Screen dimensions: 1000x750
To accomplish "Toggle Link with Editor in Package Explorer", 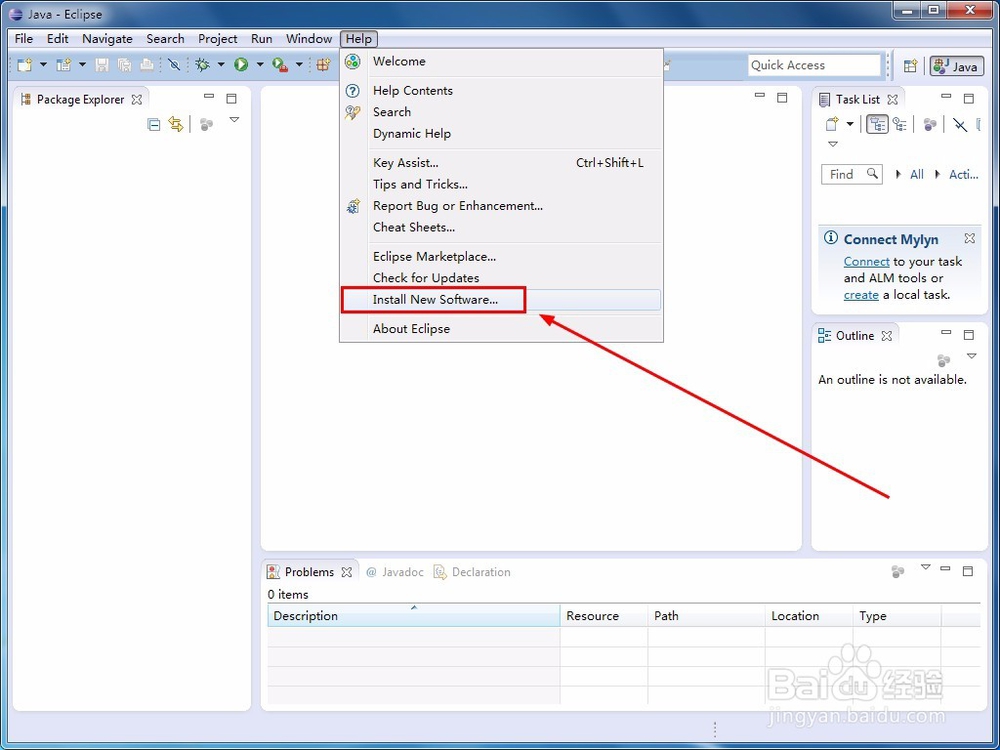I will [x=176, y=124].
